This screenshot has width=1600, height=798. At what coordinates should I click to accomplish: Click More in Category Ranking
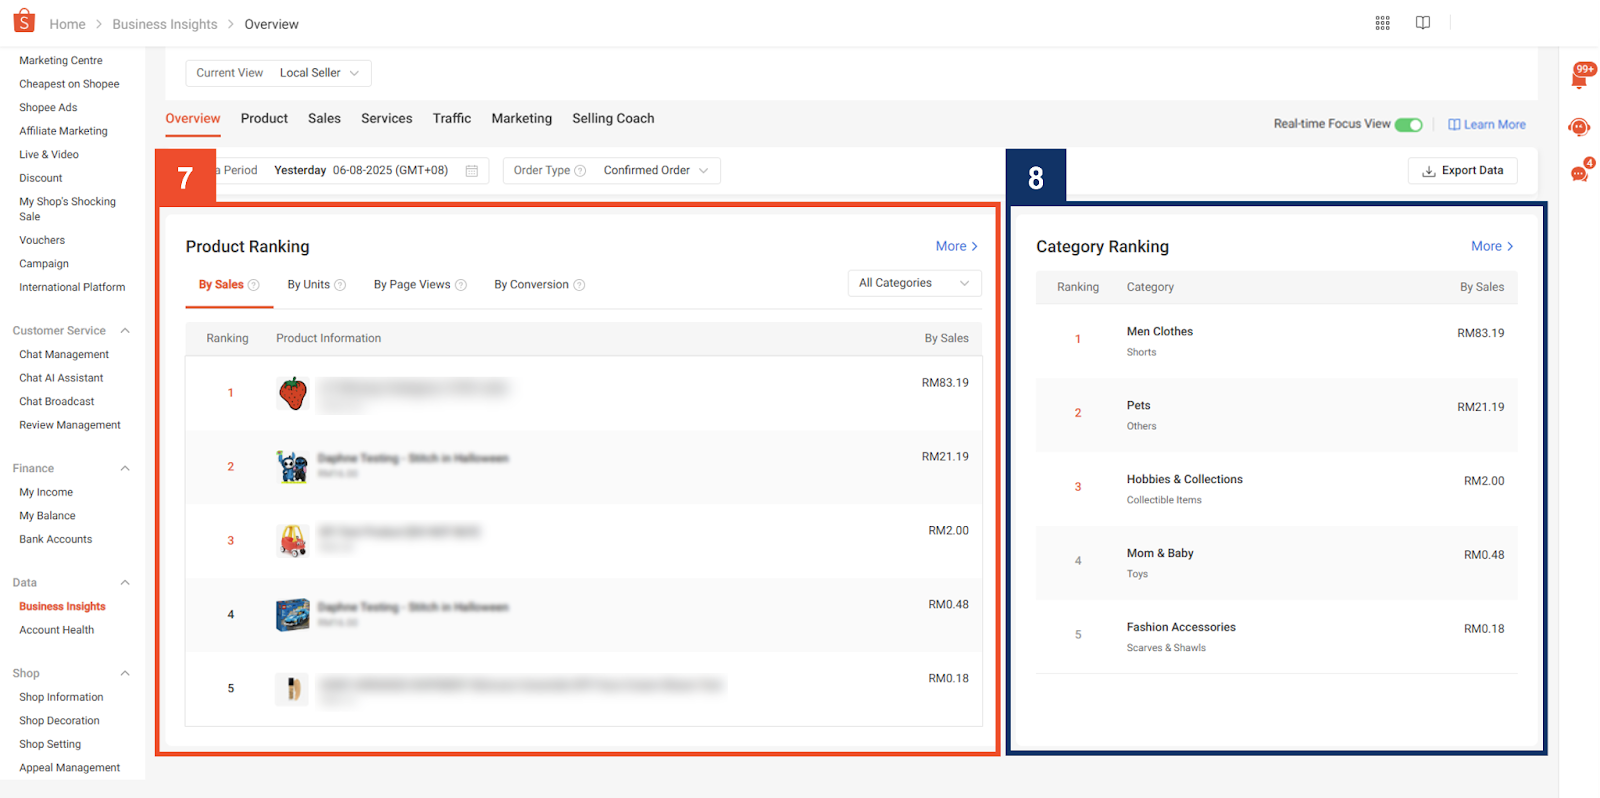coord(1491,246)
